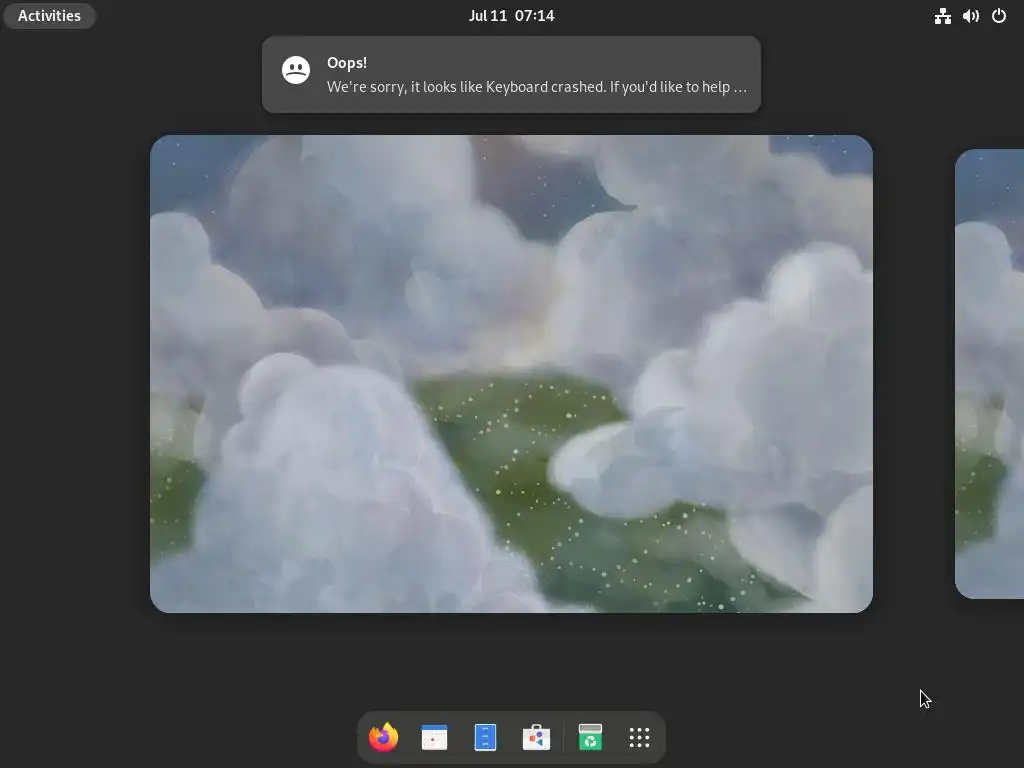Click the network status icon
Screen dimensions: 1024x768
pyautogui.click(x=942, y=16)
